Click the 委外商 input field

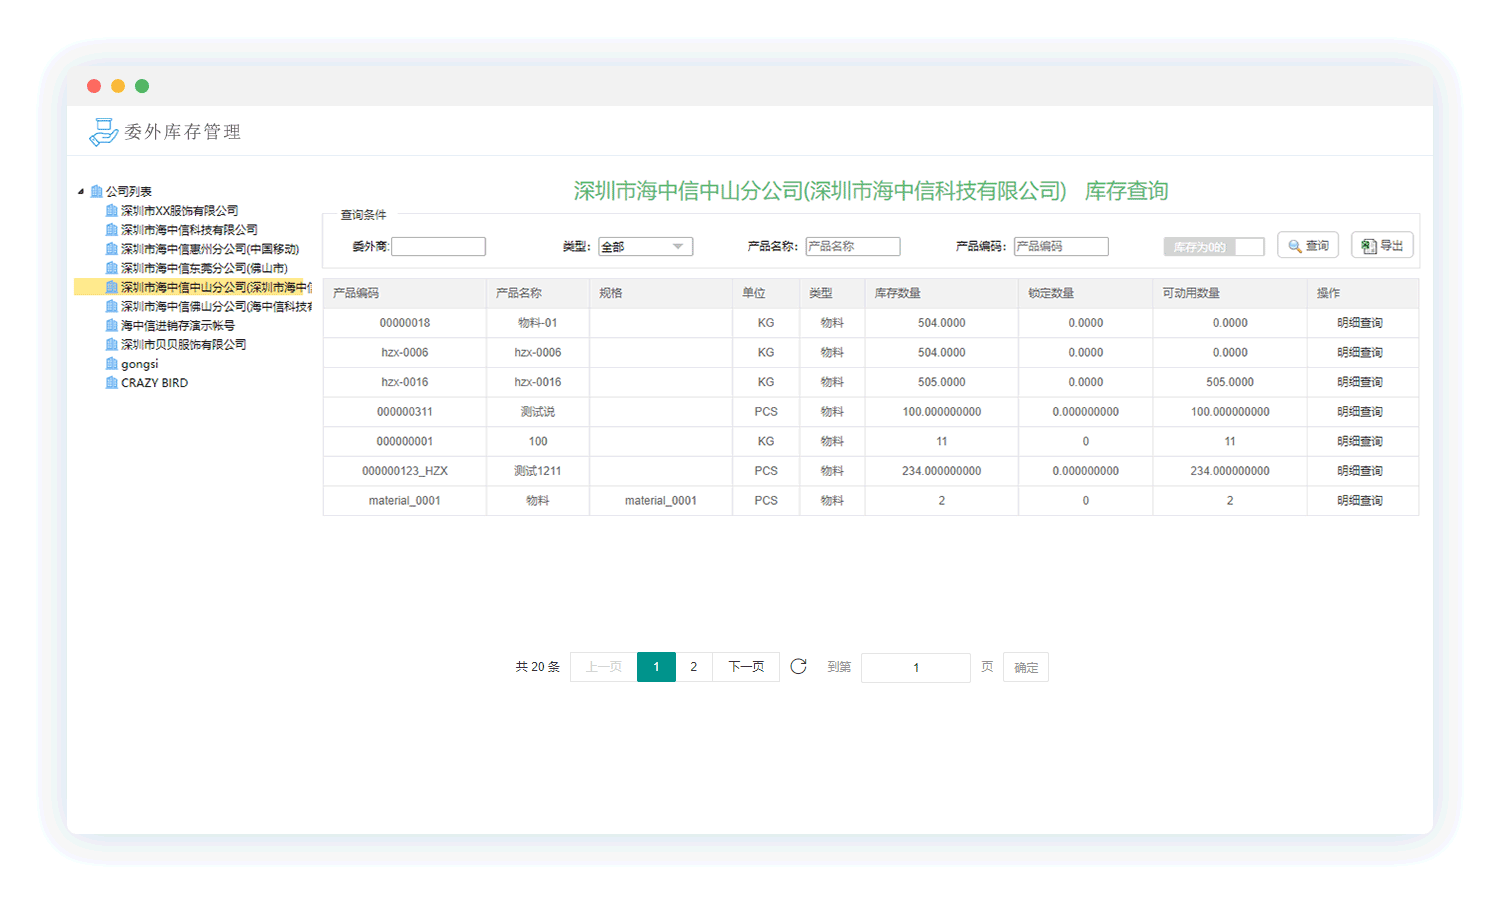click(438, 247)
